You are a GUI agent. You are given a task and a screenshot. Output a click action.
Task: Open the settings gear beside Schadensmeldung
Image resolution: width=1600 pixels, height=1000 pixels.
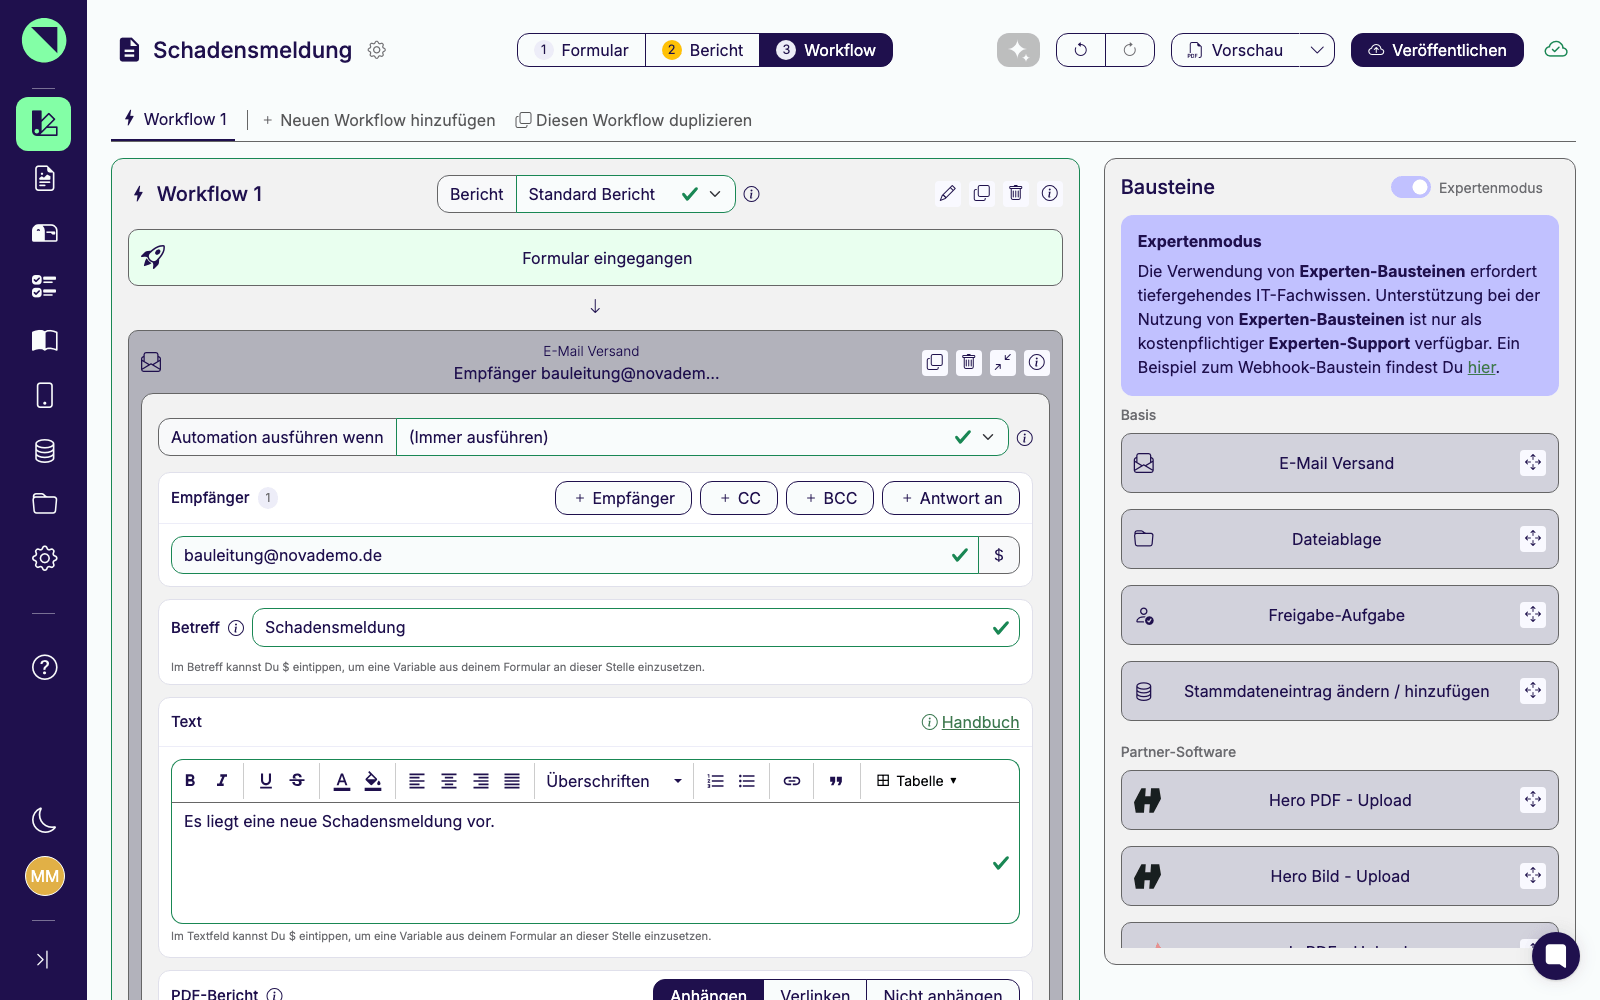(377, 50)
